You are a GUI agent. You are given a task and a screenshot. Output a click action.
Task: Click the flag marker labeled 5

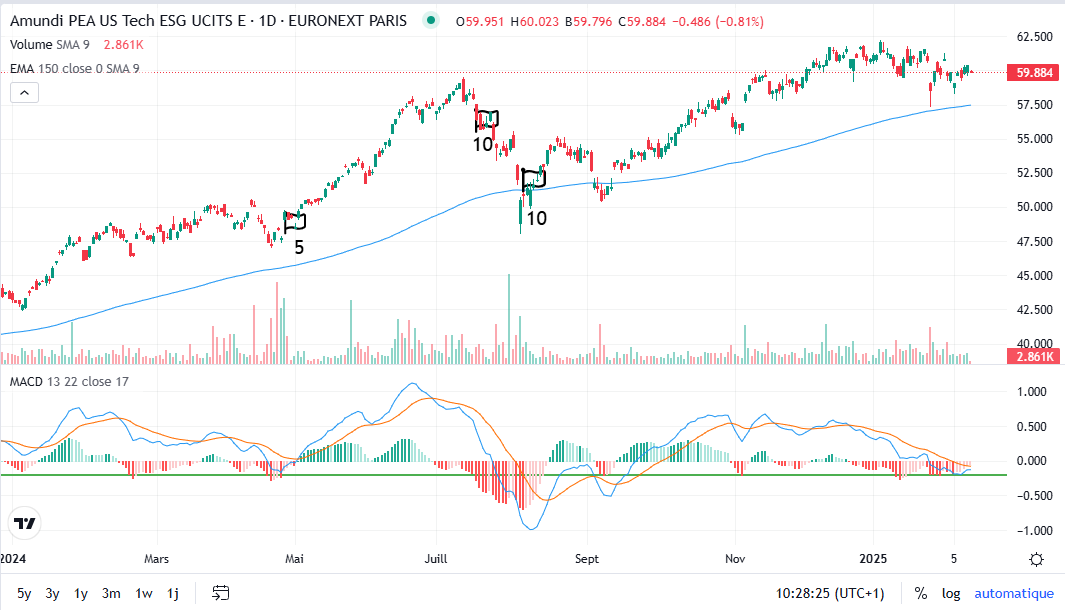(295, 222)
